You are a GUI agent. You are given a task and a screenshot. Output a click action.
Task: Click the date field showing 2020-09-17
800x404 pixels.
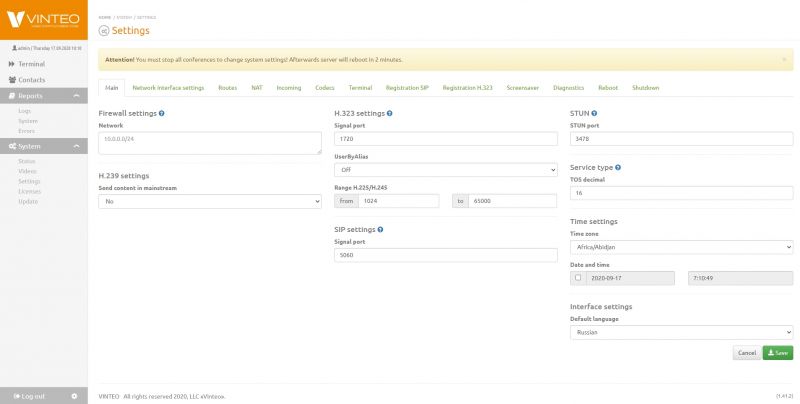tap(630, 279)
